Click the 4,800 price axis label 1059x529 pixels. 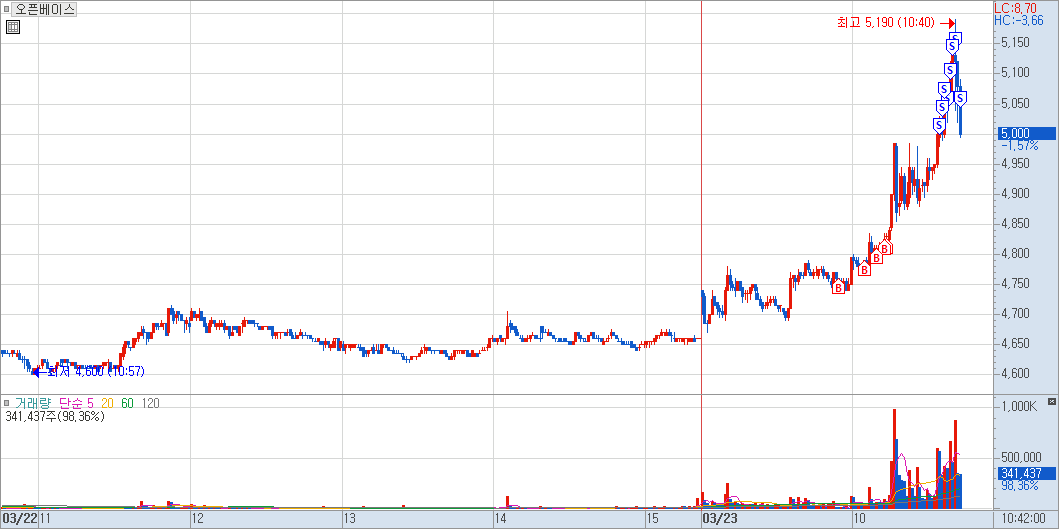[x=1015, y=253]
